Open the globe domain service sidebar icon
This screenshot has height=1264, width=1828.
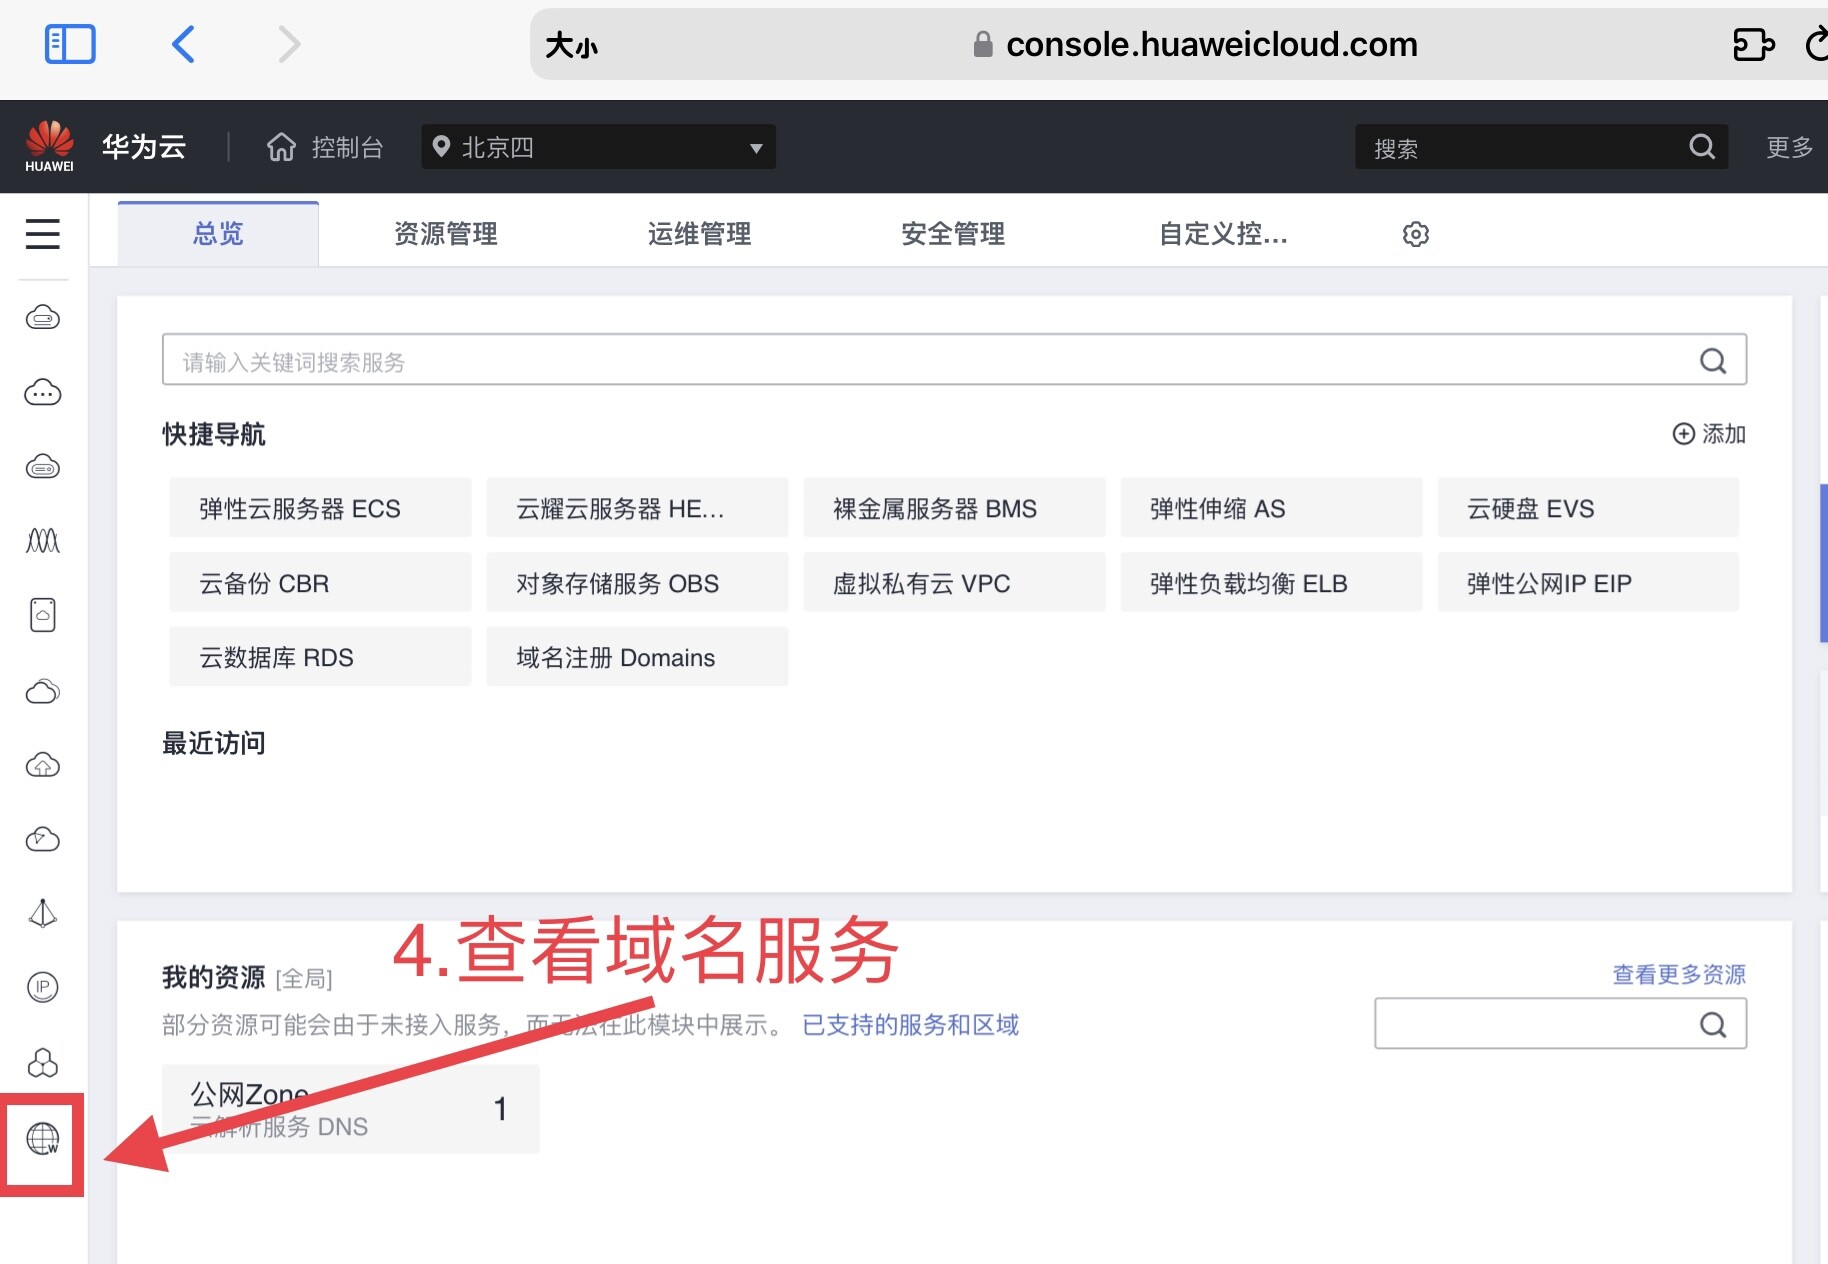point(43,1139)
